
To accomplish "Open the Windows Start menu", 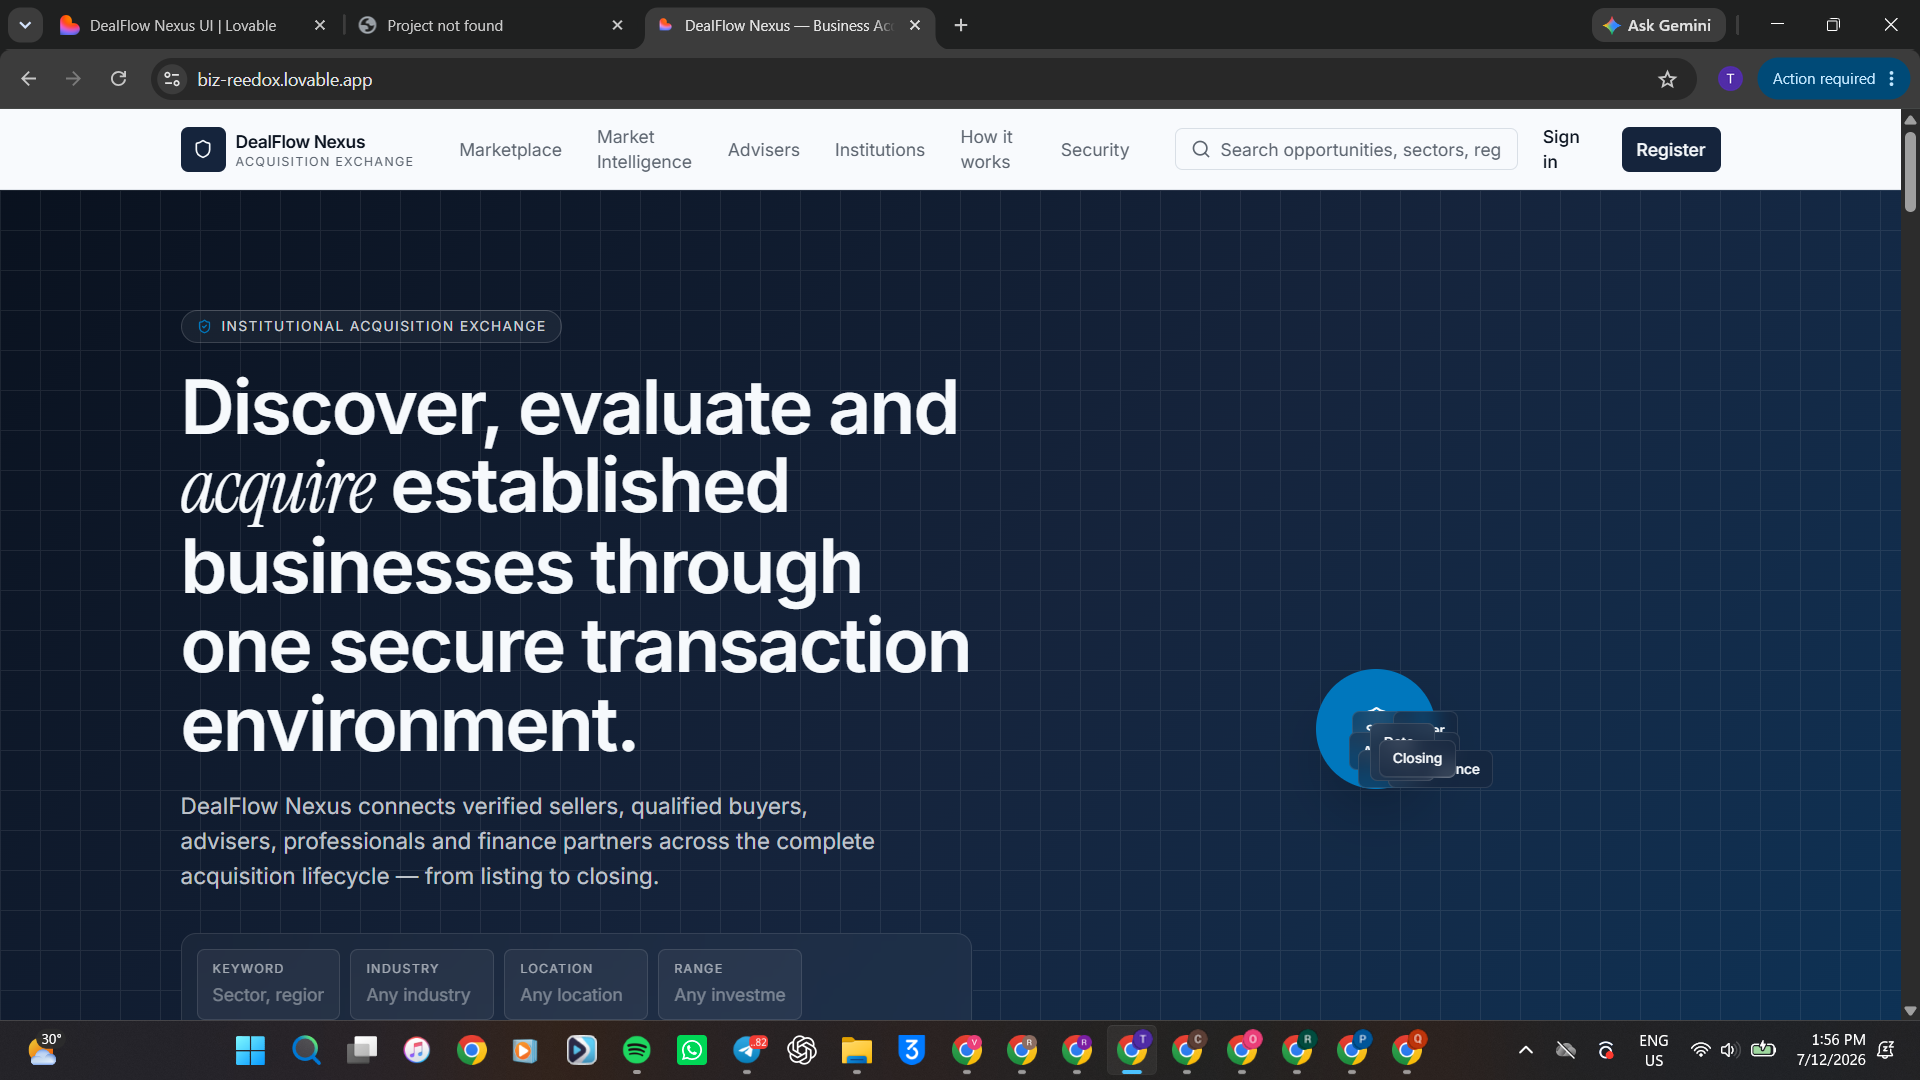I will pos(250,1050).
